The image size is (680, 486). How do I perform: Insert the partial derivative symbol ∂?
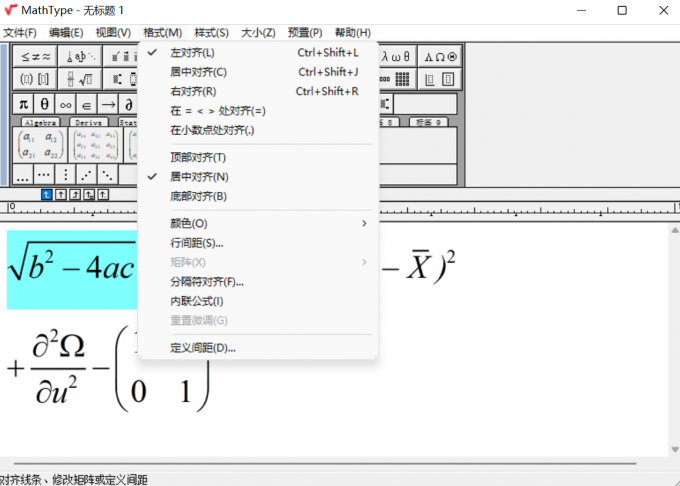click(x=128, y=104)
